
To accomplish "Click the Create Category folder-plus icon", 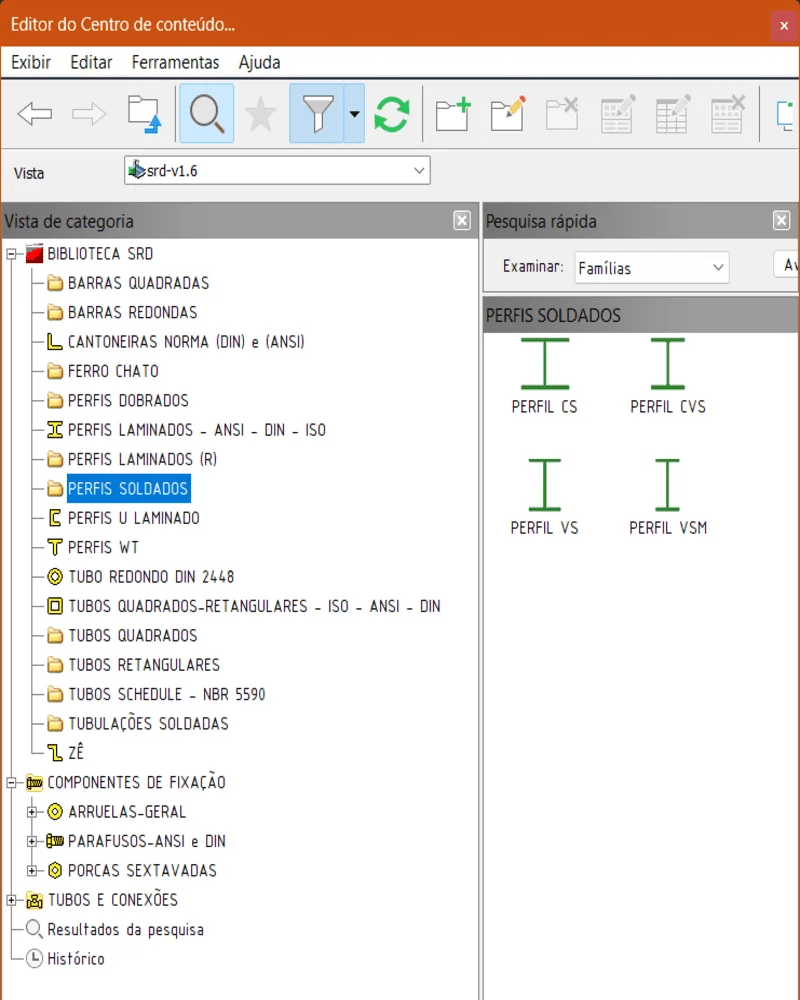I will [453, 114].
